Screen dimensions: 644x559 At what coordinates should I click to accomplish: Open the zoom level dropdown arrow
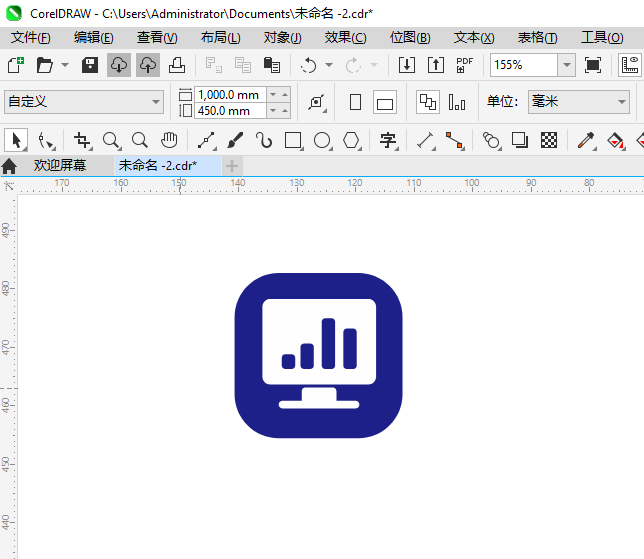click(x=567, y=65)
